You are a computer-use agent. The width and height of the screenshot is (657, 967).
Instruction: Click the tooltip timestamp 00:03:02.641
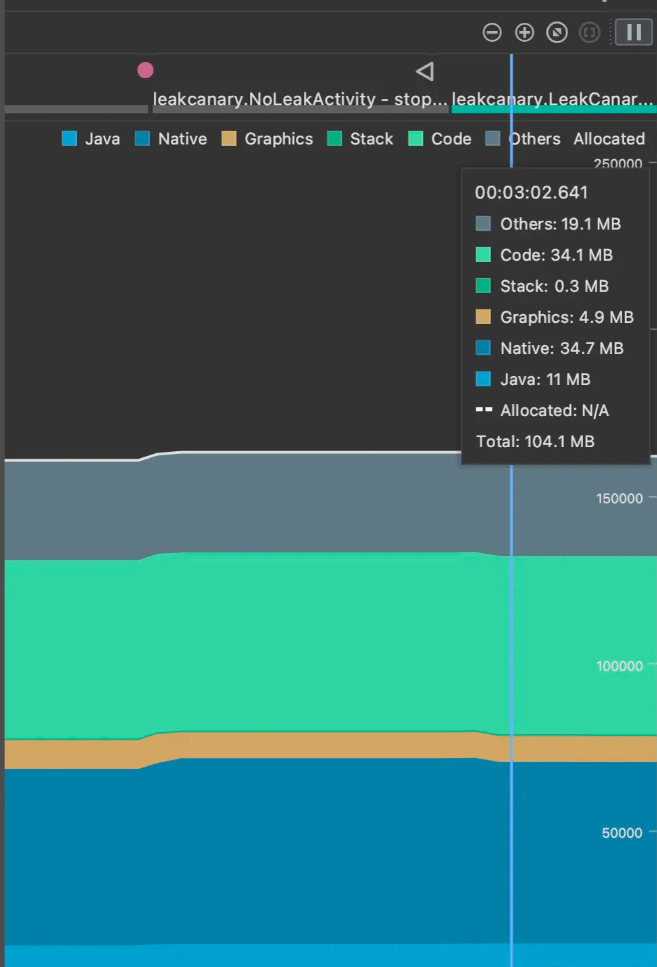[x=531, y=192]
